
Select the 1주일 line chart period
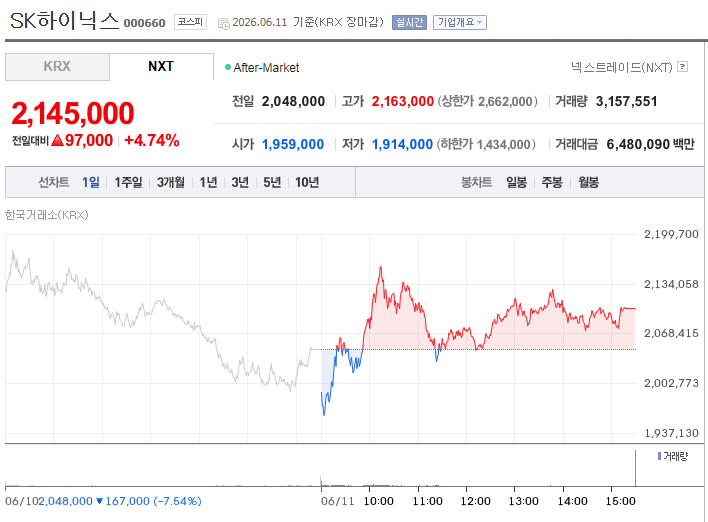(x=128, y=182)
